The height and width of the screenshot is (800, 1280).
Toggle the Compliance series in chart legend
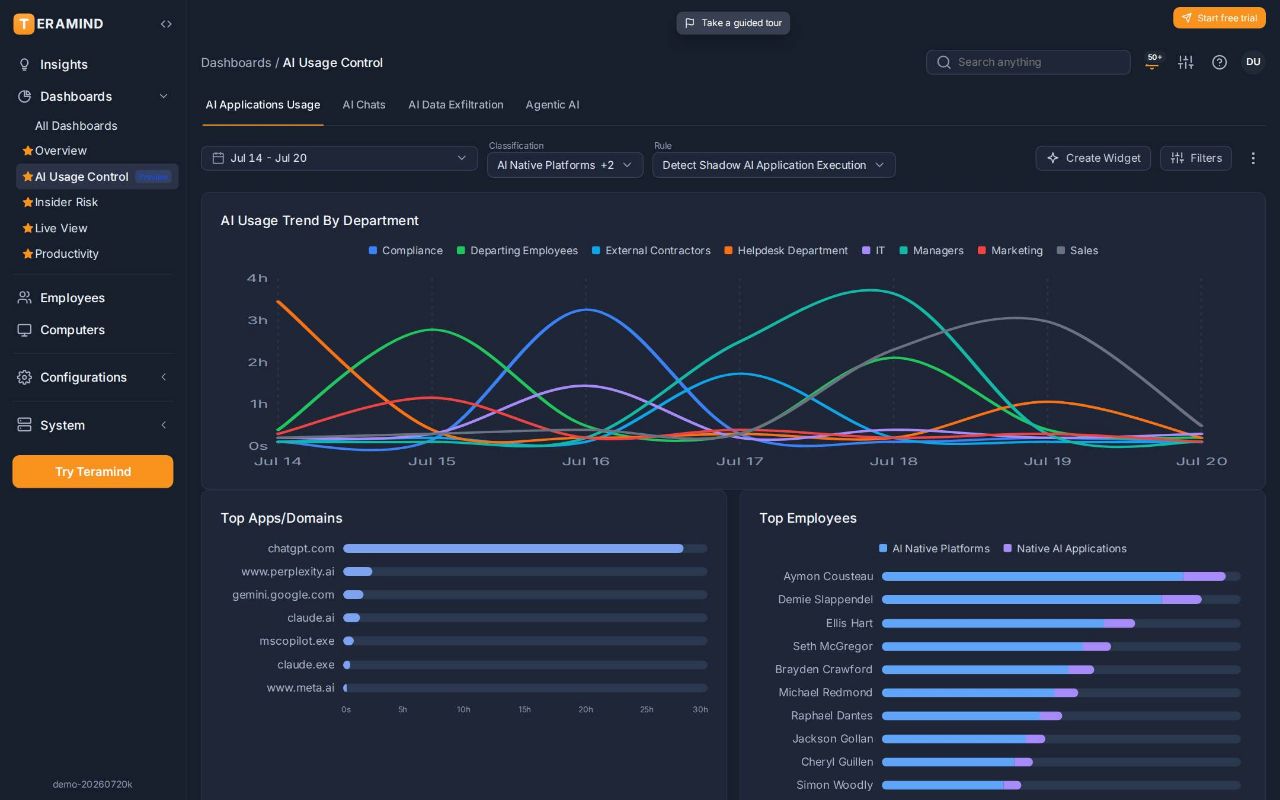(405, 251)
